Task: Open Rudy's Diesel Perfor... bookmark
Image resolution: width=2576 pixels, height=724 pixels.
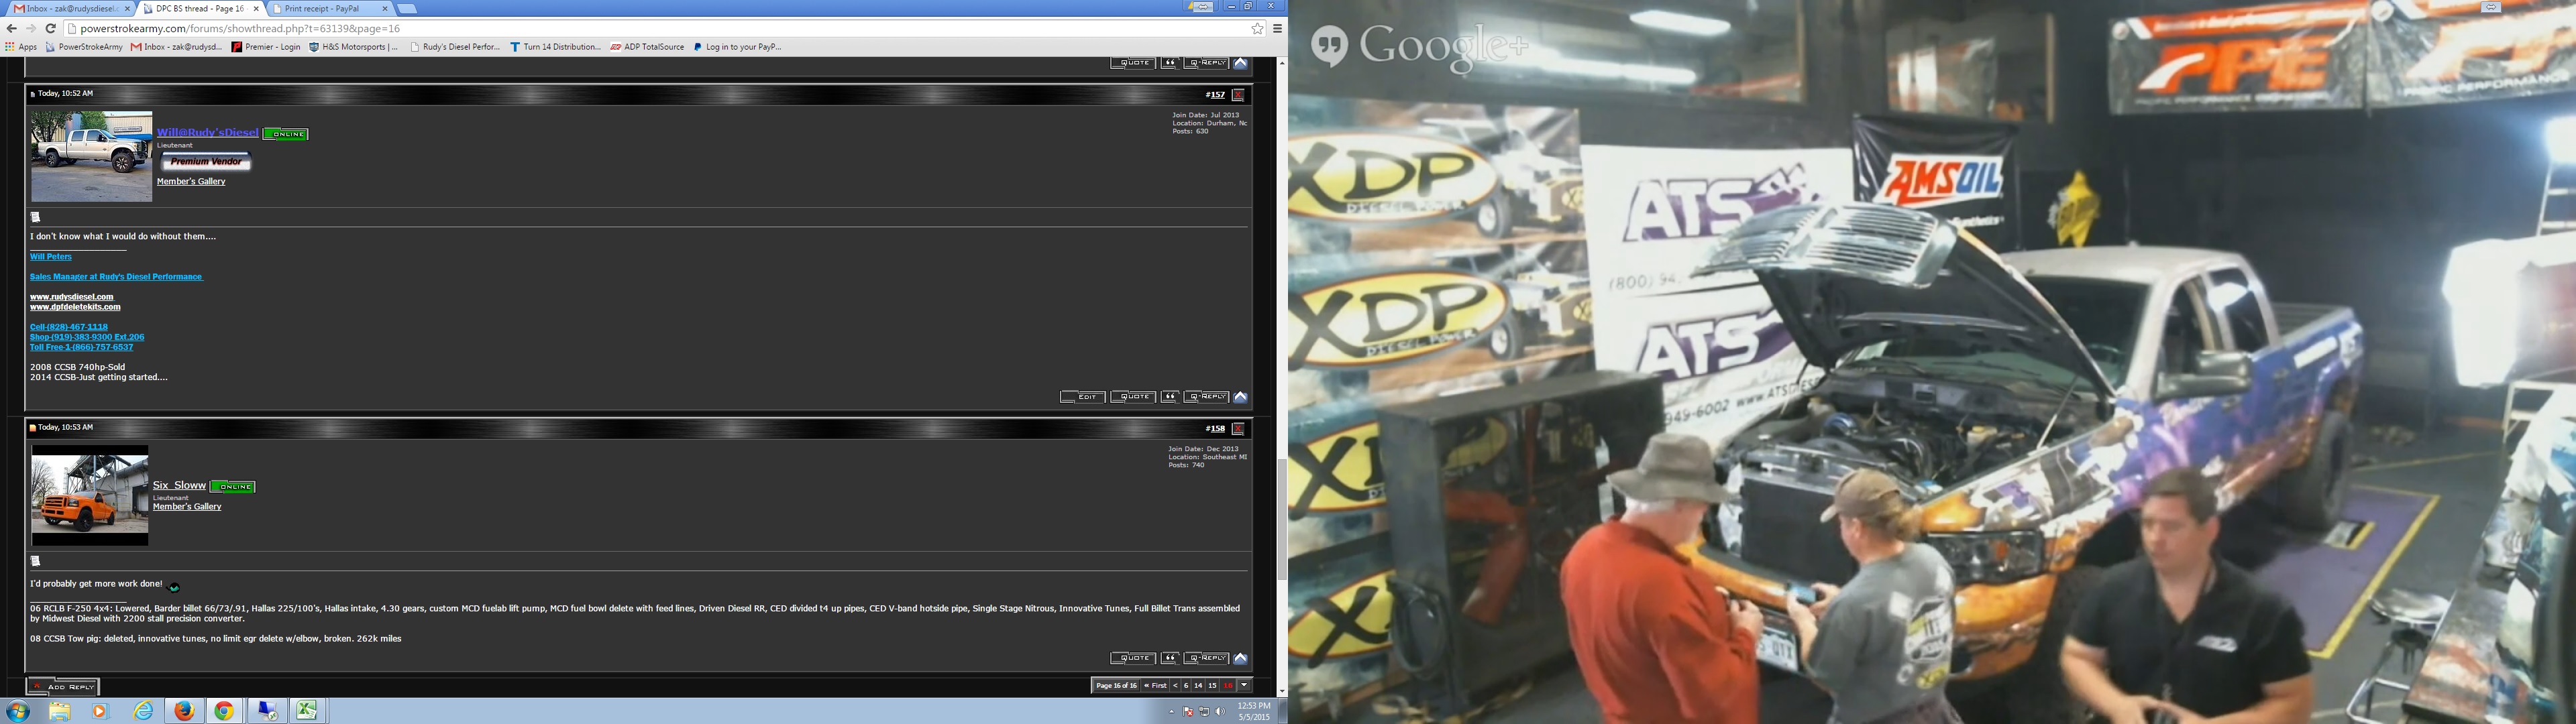Action: [x=456, y=47]
